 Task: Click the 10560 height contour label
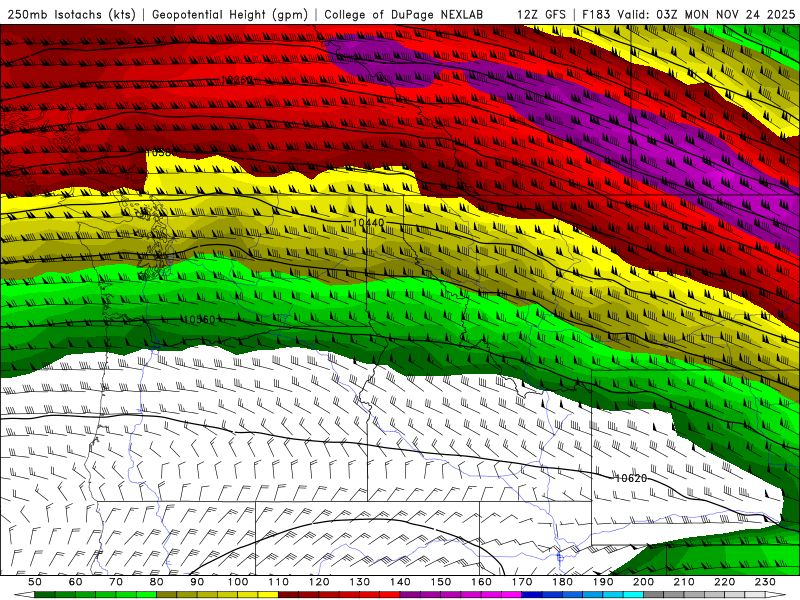tap(199, 320)
